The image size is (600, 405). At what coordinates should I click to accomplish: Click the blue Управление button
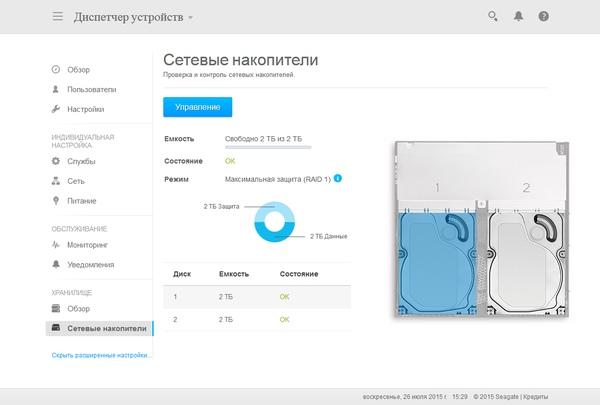point(197,107)
